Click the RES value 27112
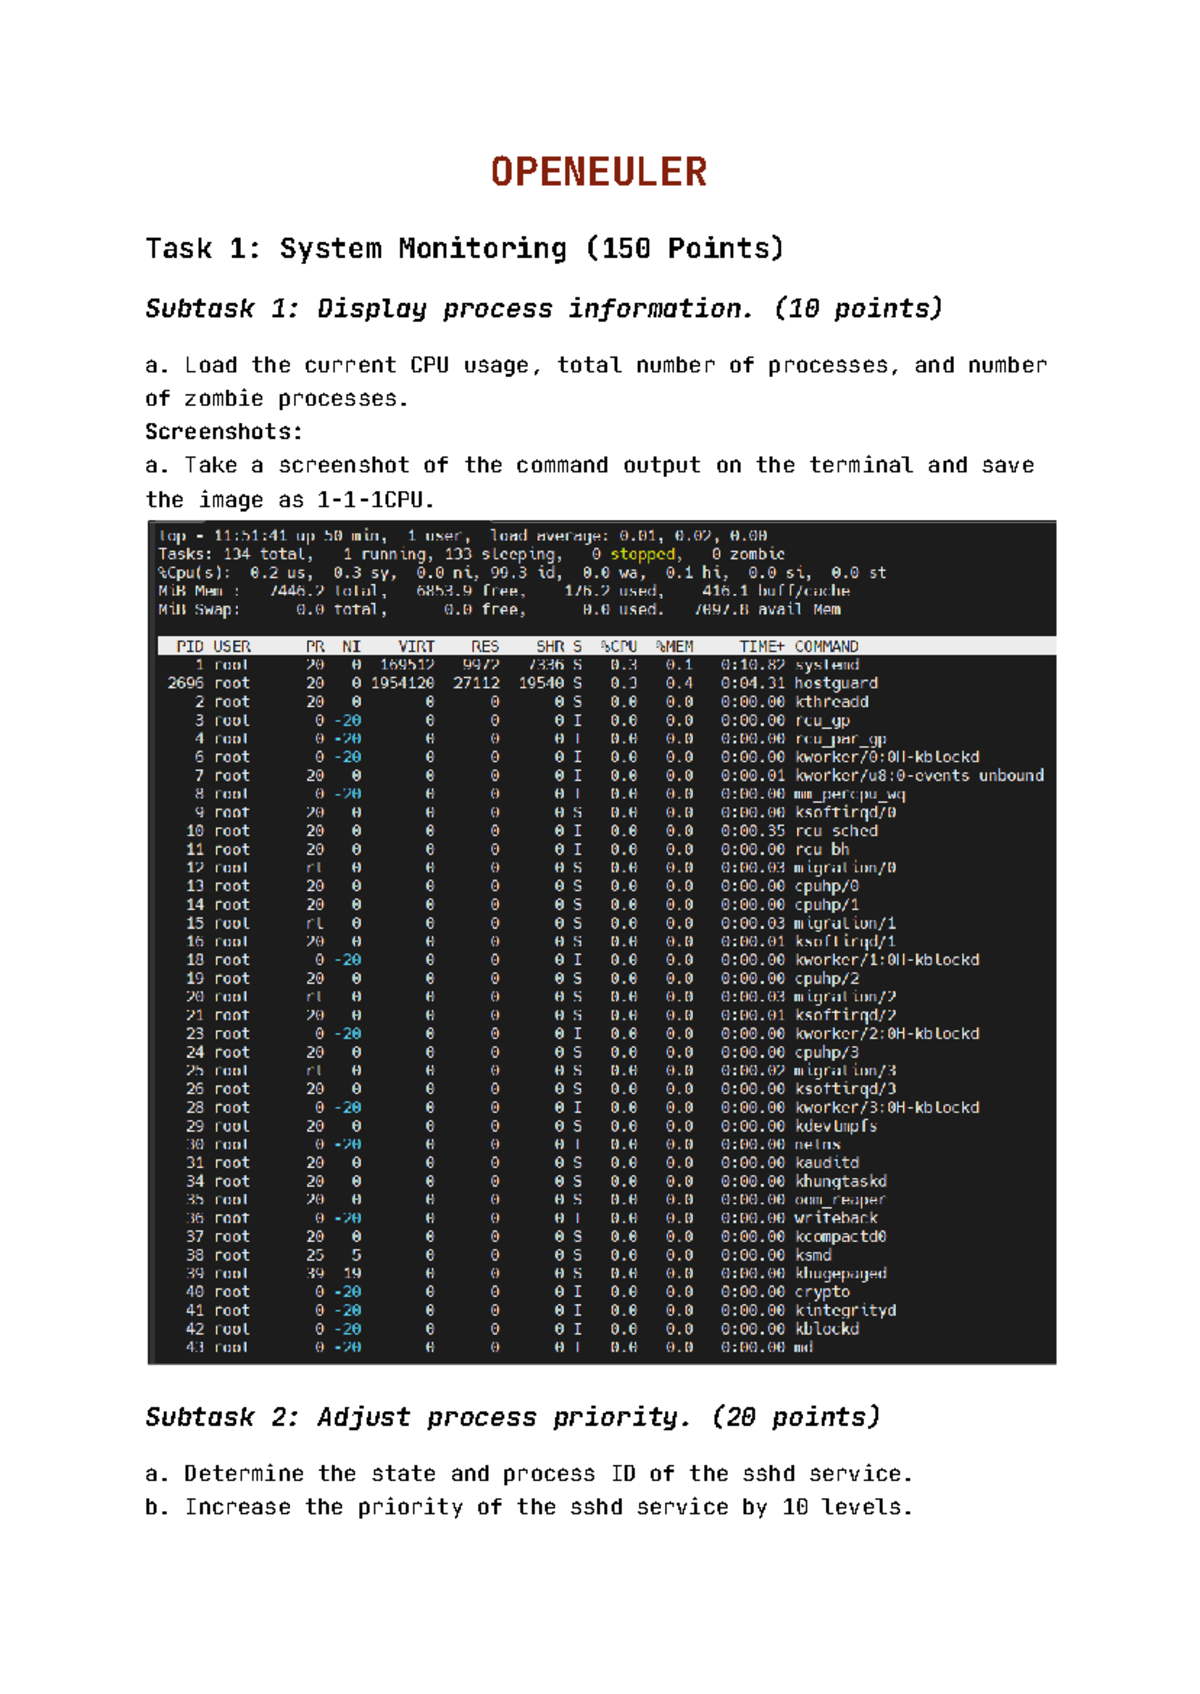The width and height of the screenshot is (1200, 1694). pos(476,683)
